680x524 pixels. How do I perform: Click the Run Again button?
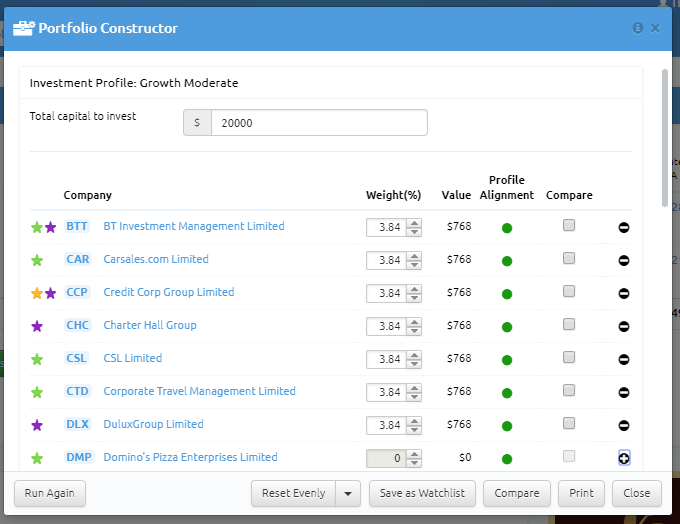click(49, 493)
